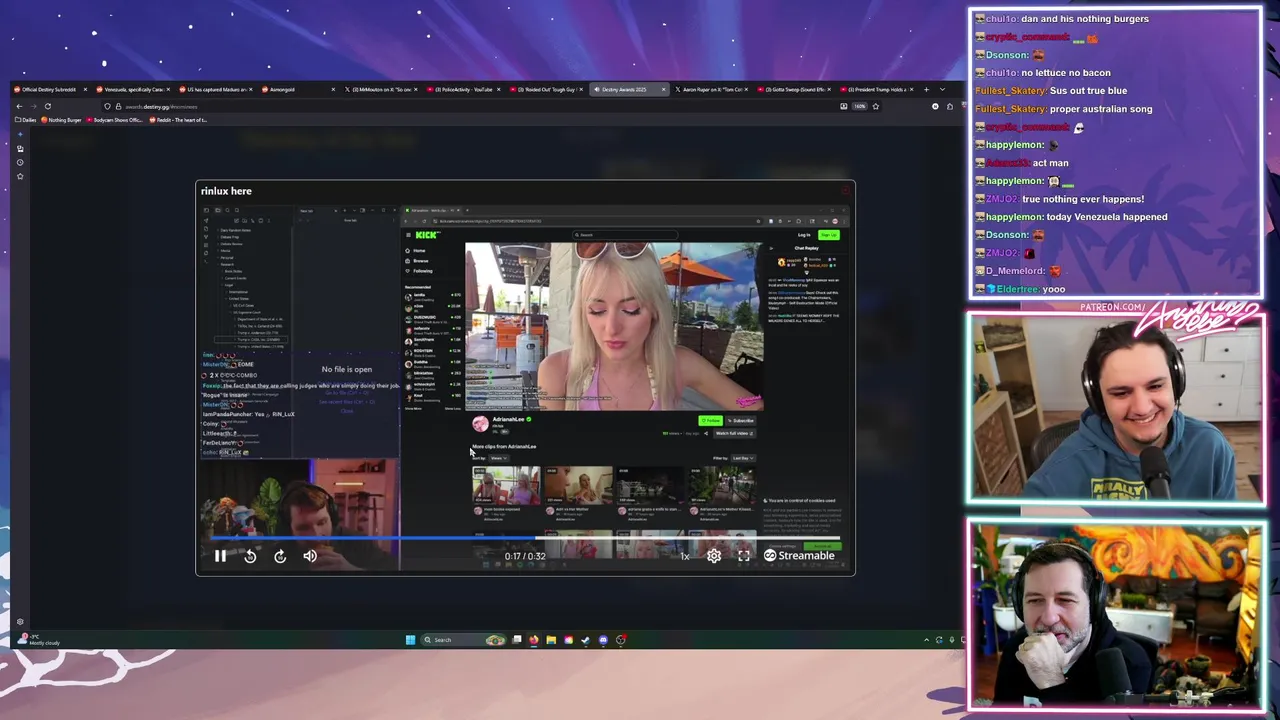
Task: Switch to the Asmongold tab
Action: 298,89
